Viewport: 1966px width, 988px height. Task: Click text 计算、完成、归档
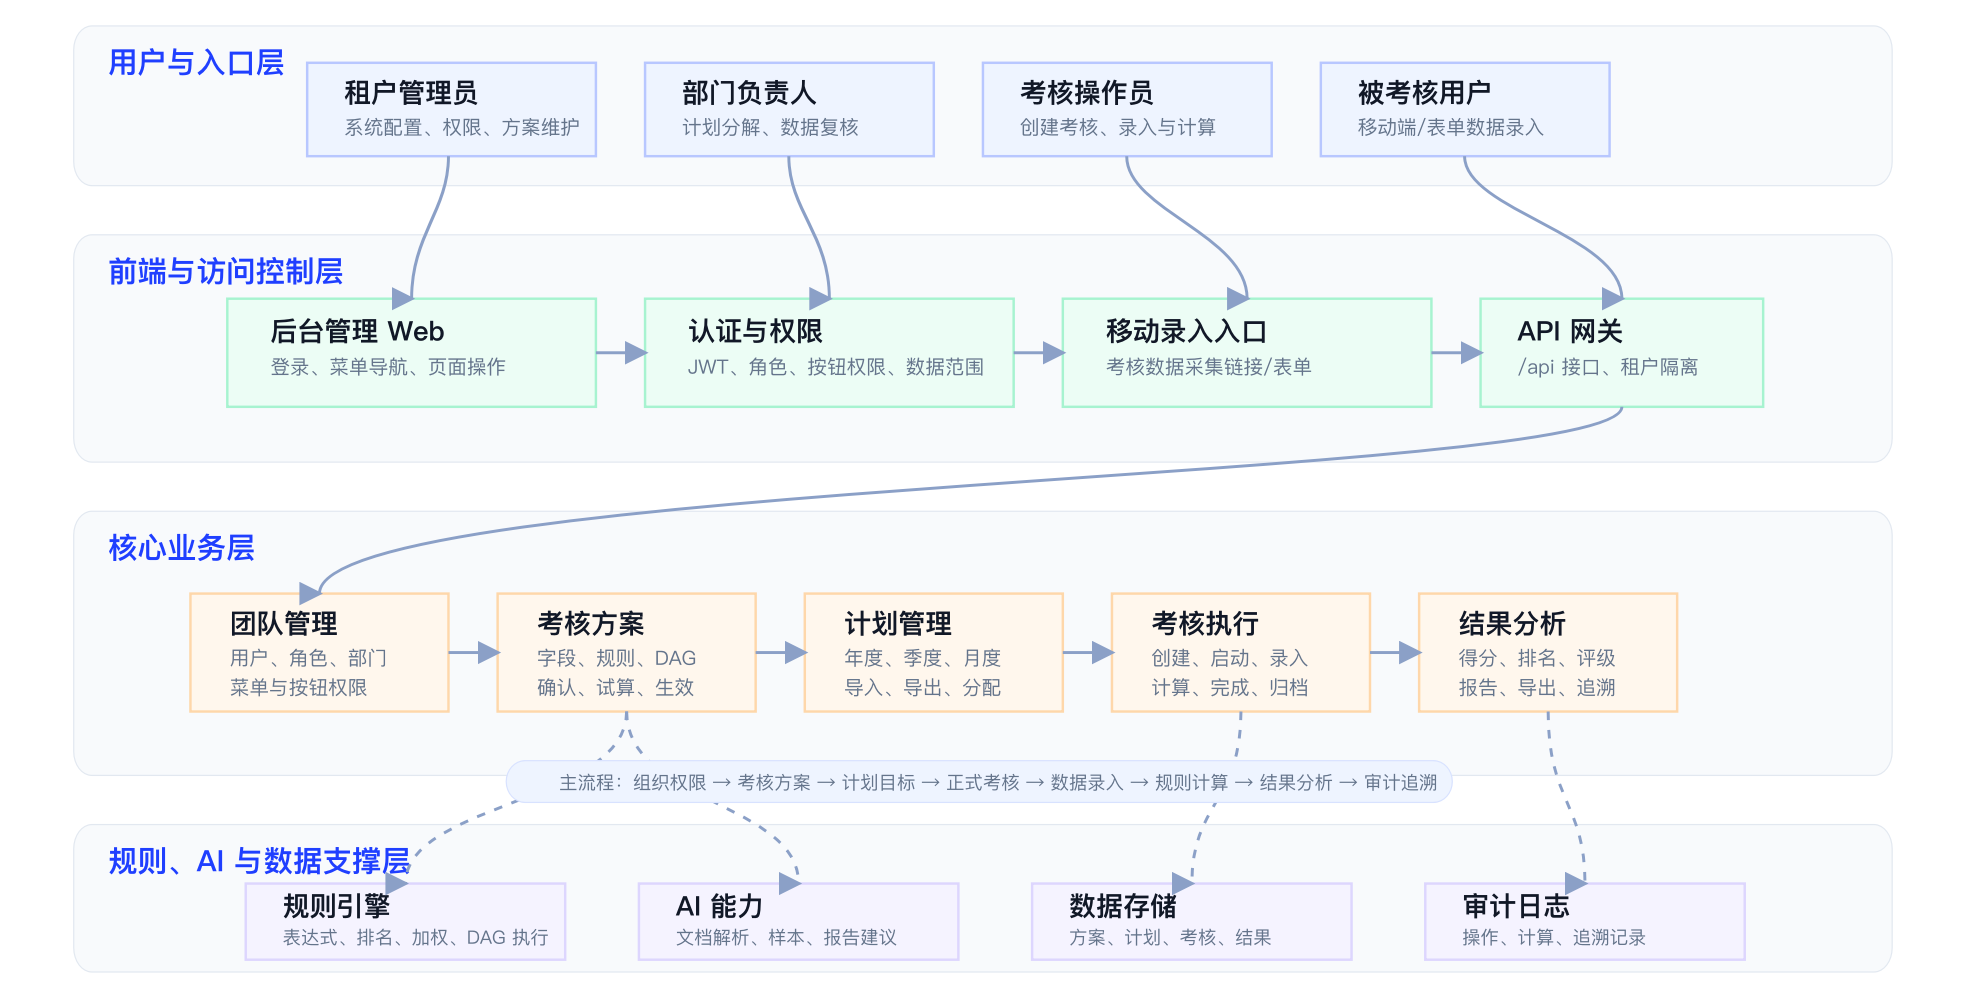(1229, 688)
